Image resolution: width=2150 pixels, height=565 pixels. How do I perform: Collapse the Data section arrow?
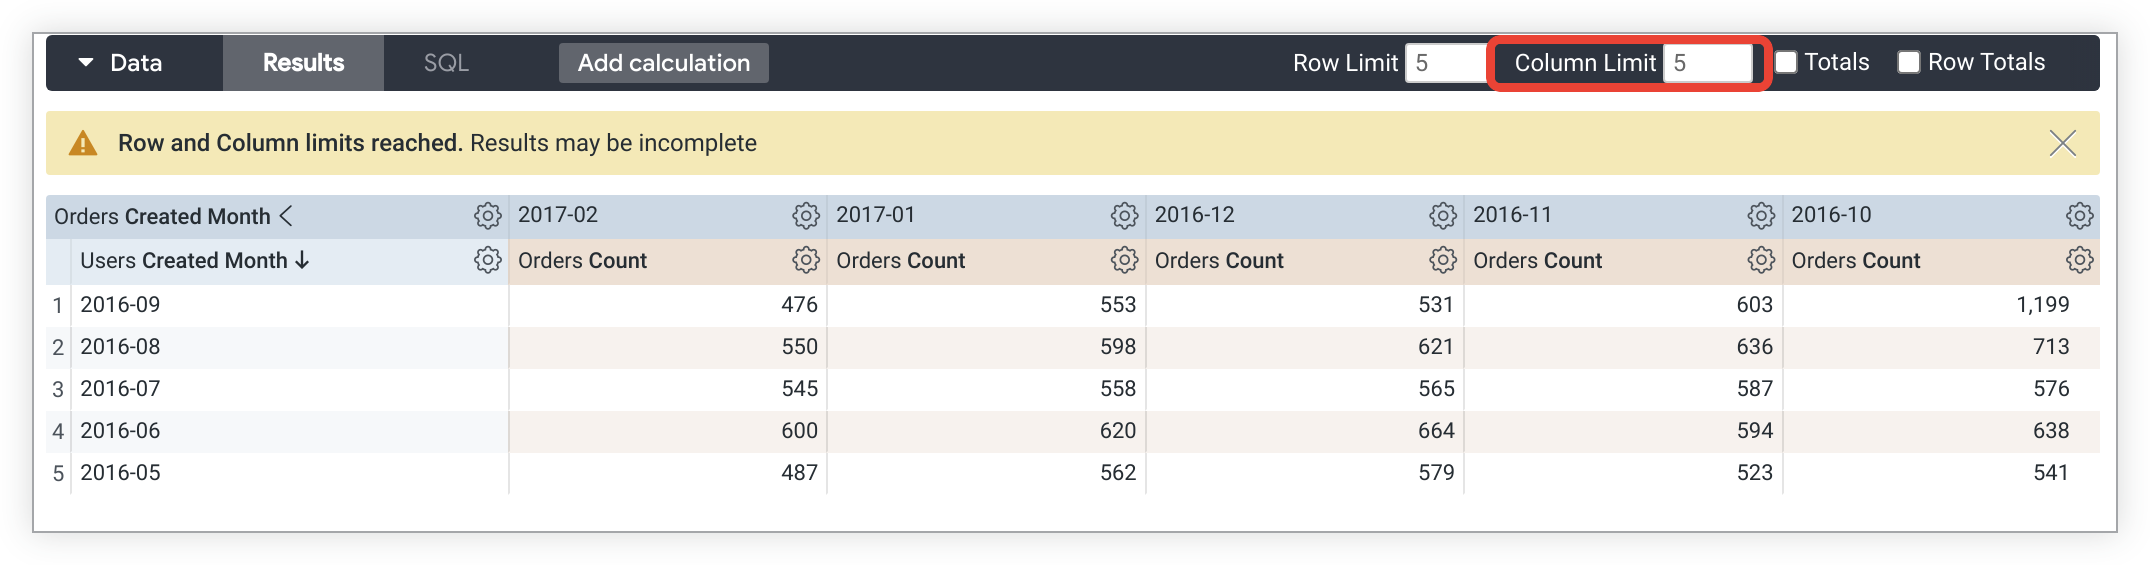[x=86, y=62]
